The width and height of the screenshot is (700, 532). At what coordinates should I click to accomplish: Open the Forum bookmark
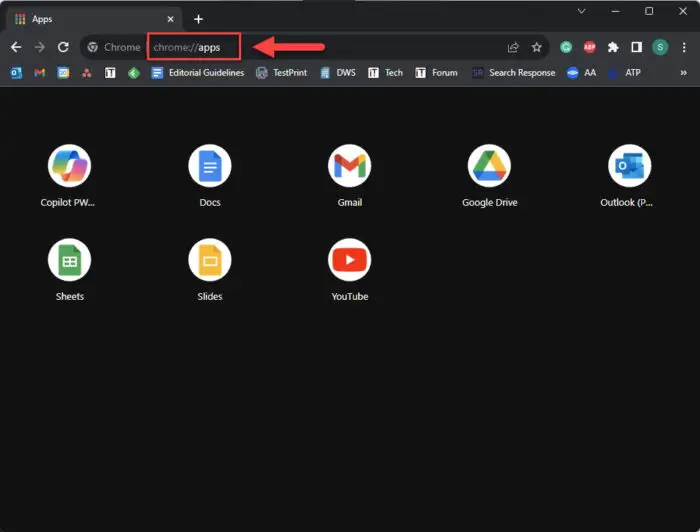pos(436,73)
